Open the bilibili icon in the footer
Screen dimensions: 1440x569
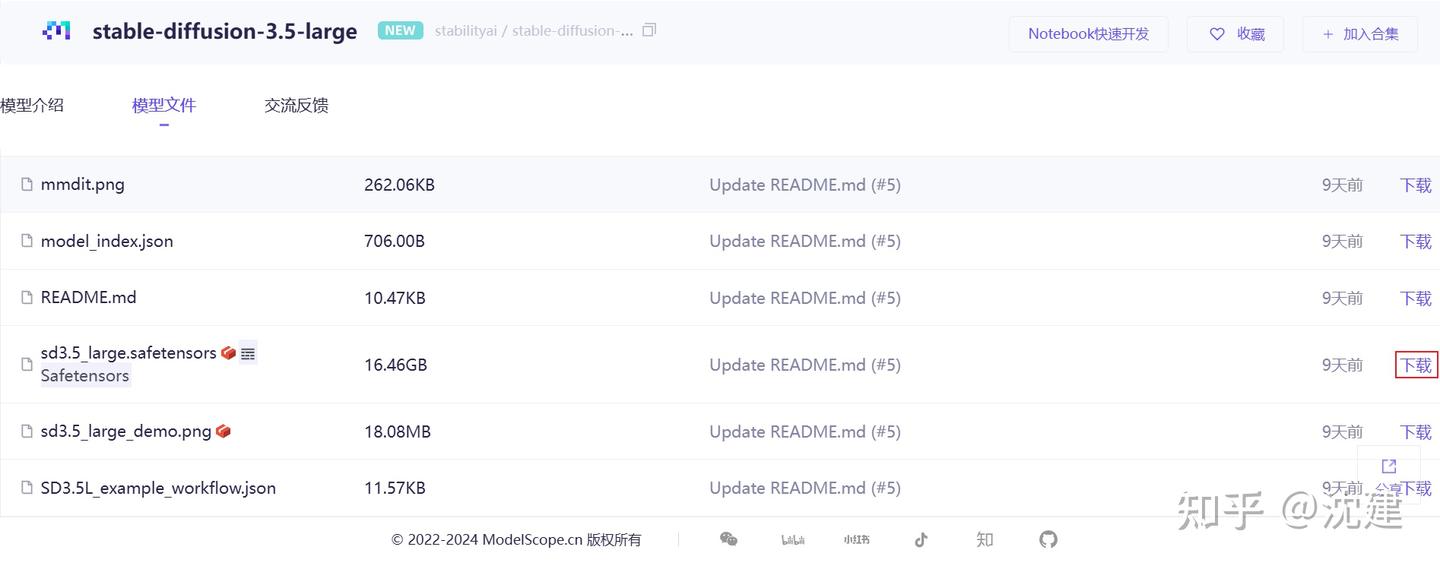793,540
